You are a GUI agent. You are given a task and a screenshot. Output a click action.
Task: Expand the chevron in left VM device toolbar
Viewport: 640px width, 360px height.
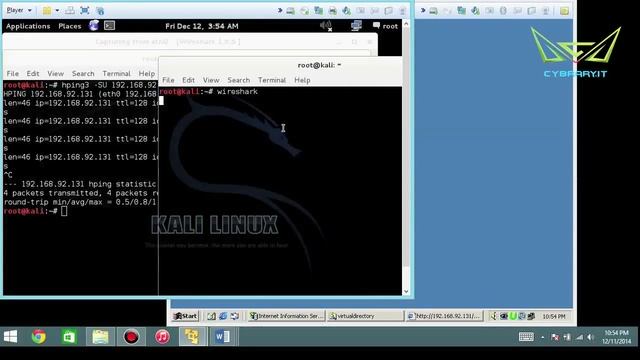click(280, 11)
